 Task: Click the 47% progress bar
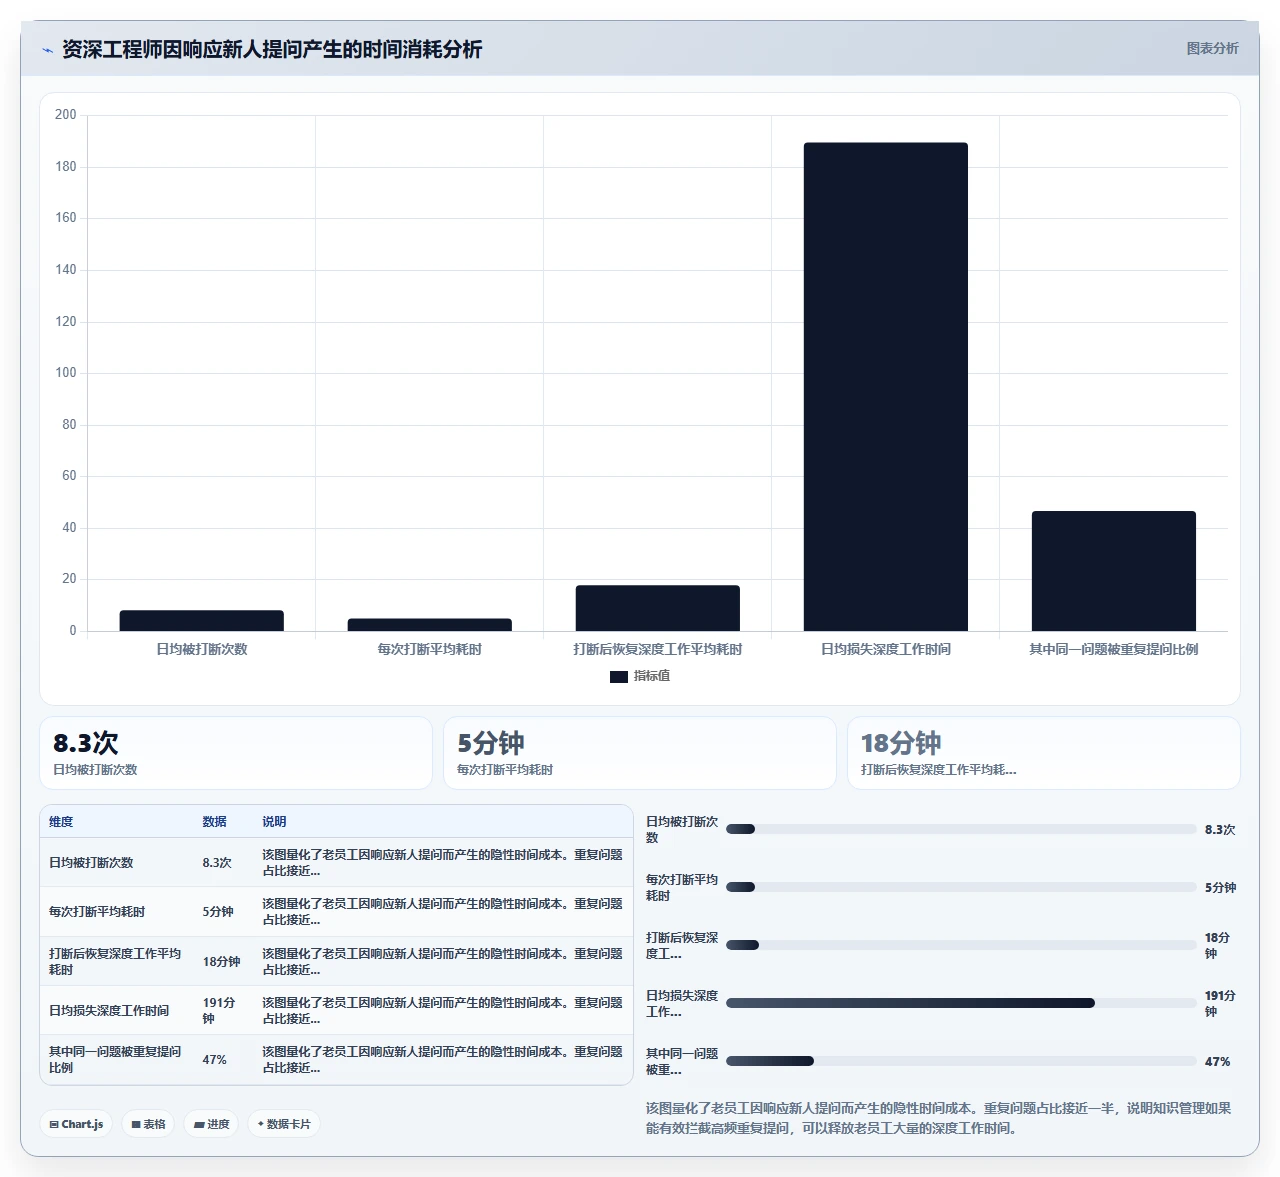(x=961, y=1061)
